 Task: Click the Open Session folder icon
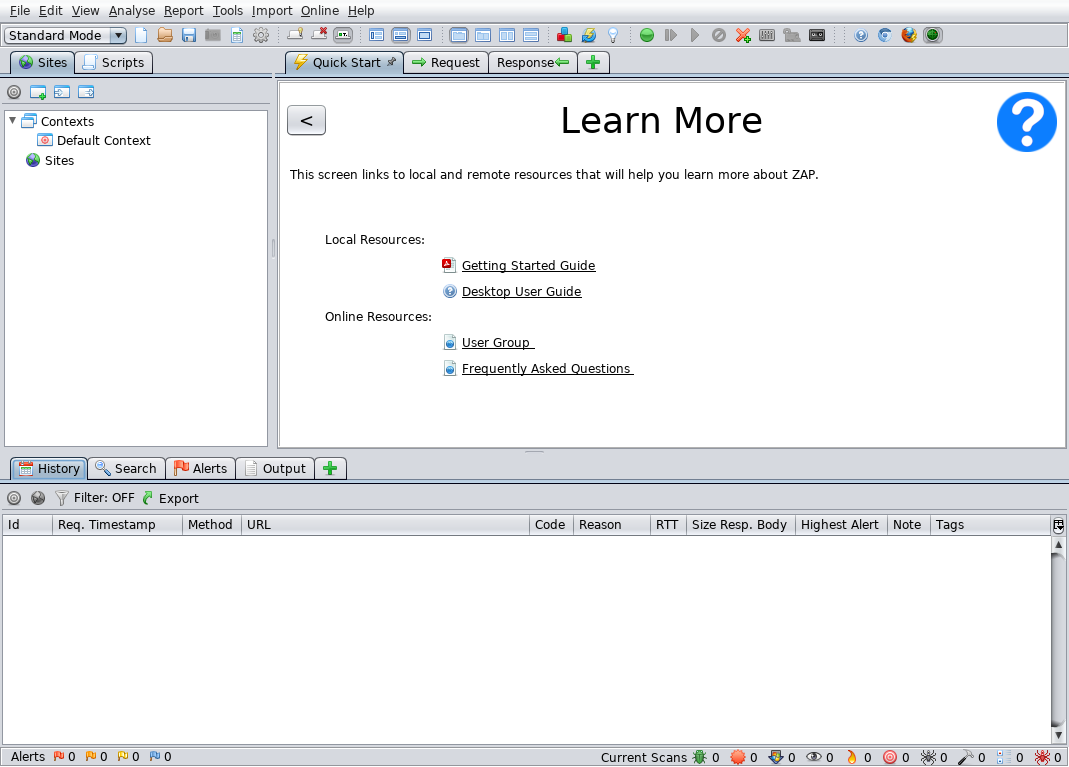(165, 35)
